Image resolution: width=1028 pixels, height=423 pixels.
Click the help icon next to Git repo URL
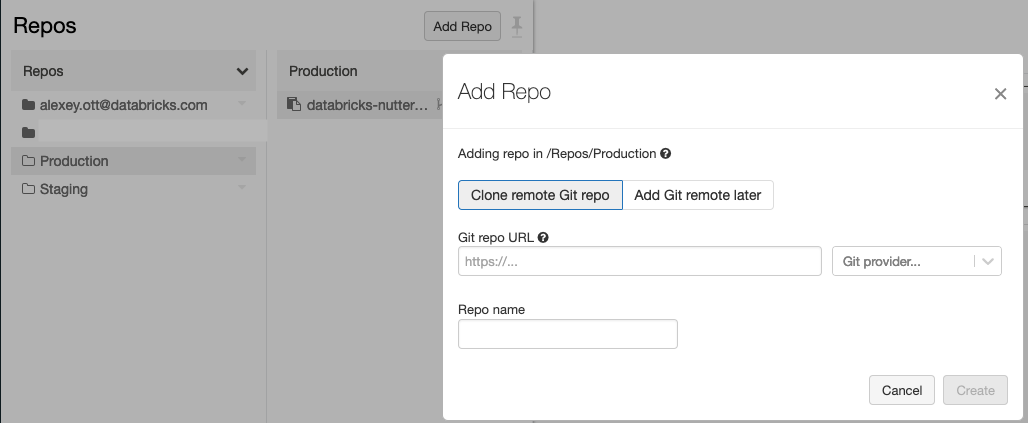point(543,238)
